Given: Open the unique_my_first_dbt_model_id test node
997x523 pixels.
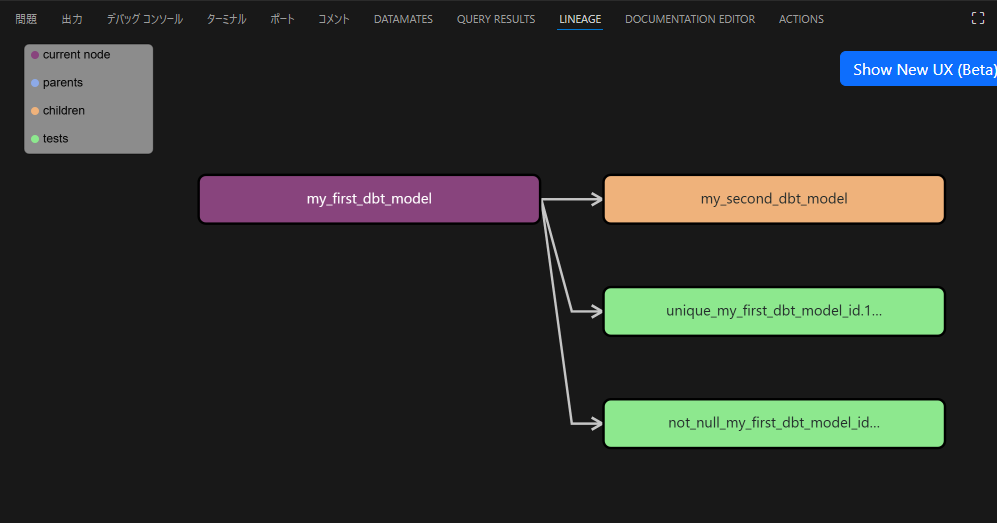Looking at the screenshot, I should (x=774, y=311).
